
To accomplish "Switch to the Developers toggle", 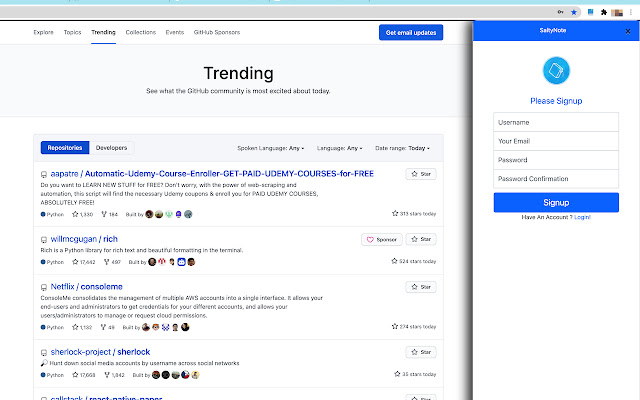I will click(111, 148).
